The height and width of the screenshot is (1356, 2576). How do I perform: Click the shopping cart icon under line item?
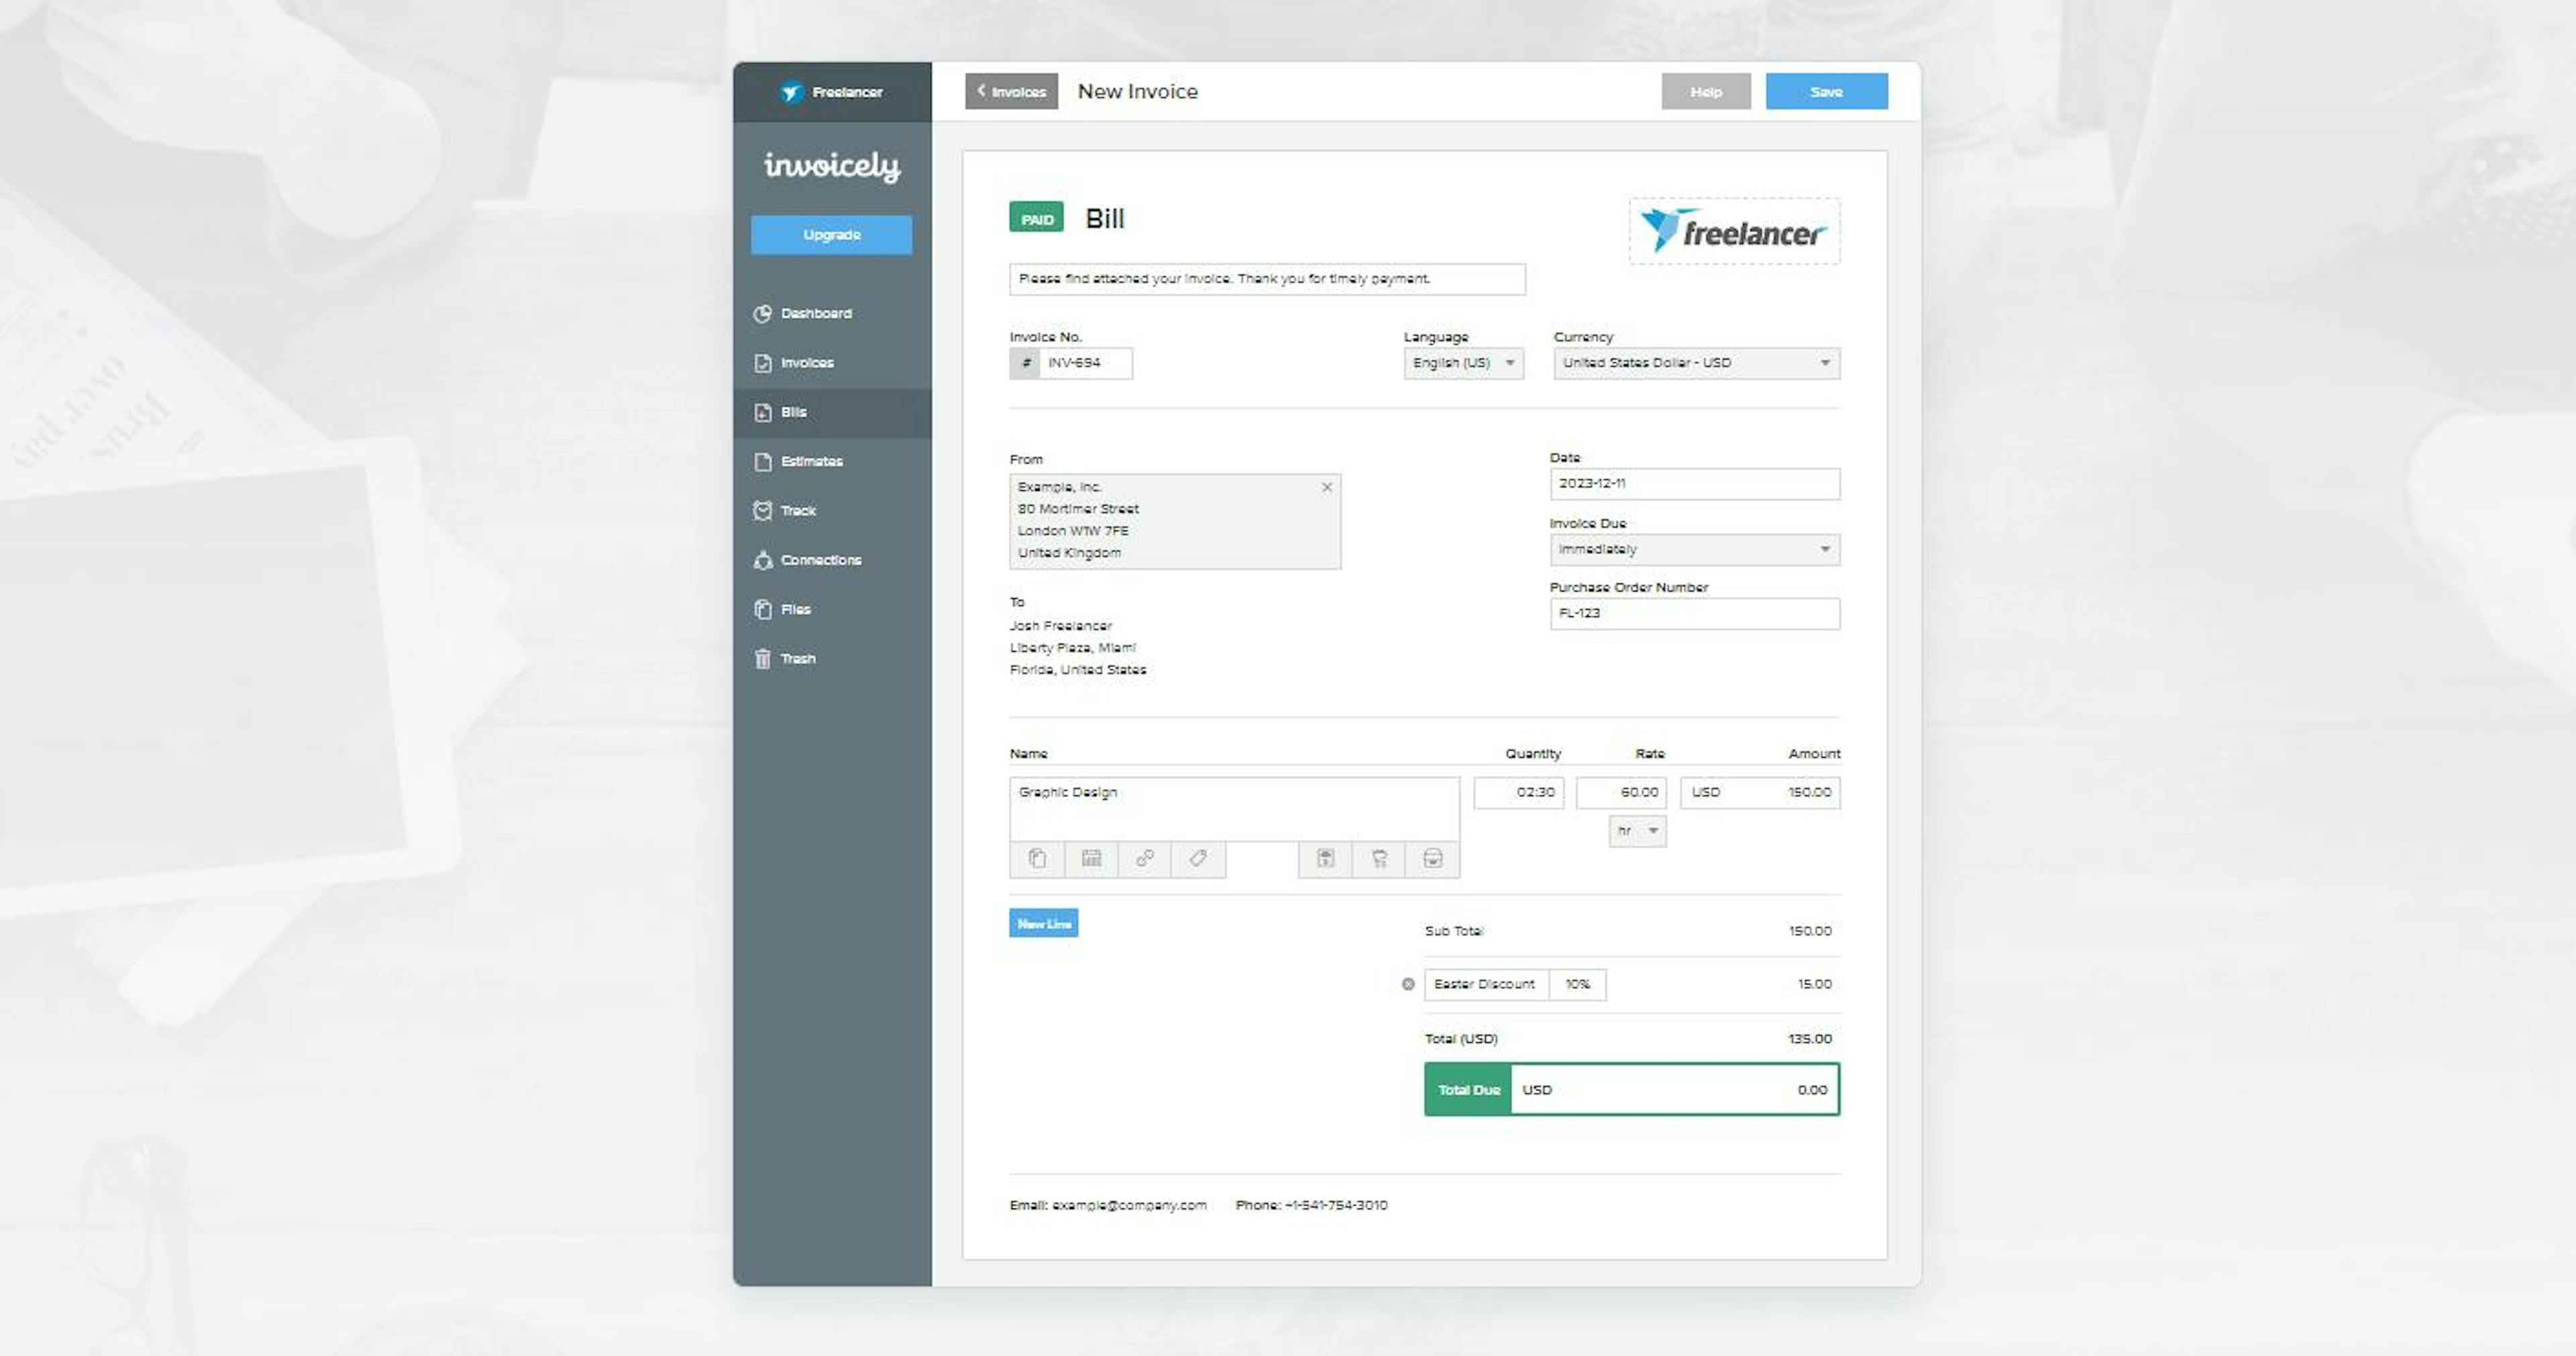pos(1379,859)
